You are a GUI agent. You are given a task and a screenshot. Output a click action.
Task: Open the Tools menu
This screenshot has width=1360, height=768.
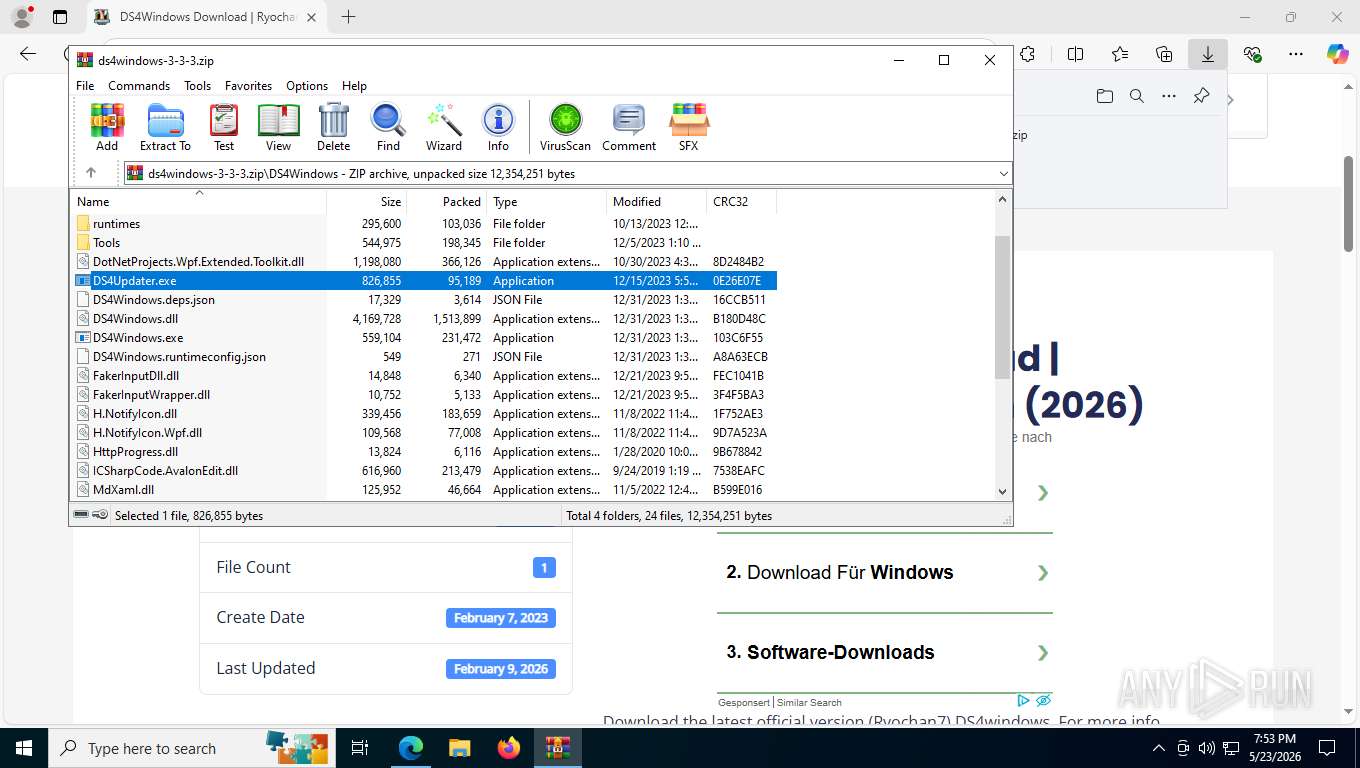pyautogui.click(x=198, y=86)
